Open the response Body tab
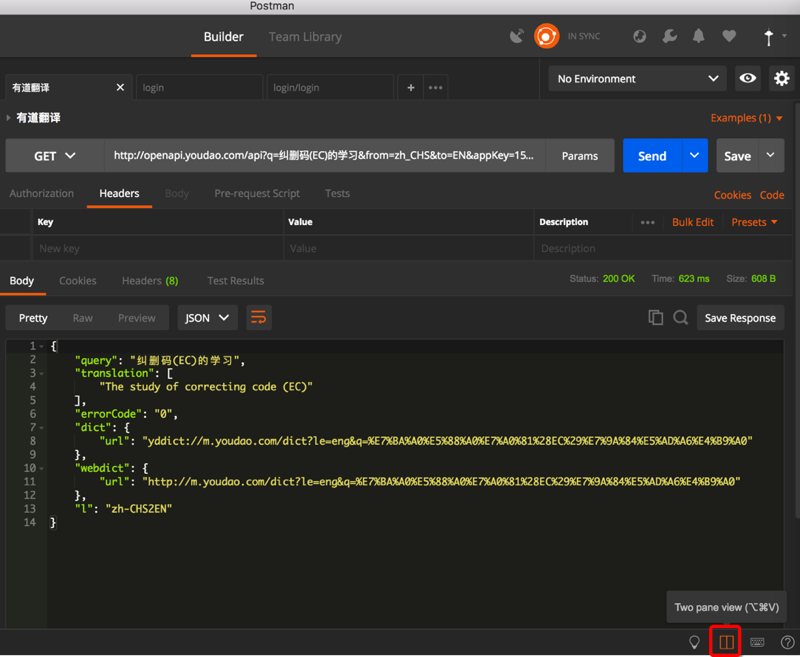 click(x=21, y=281)
